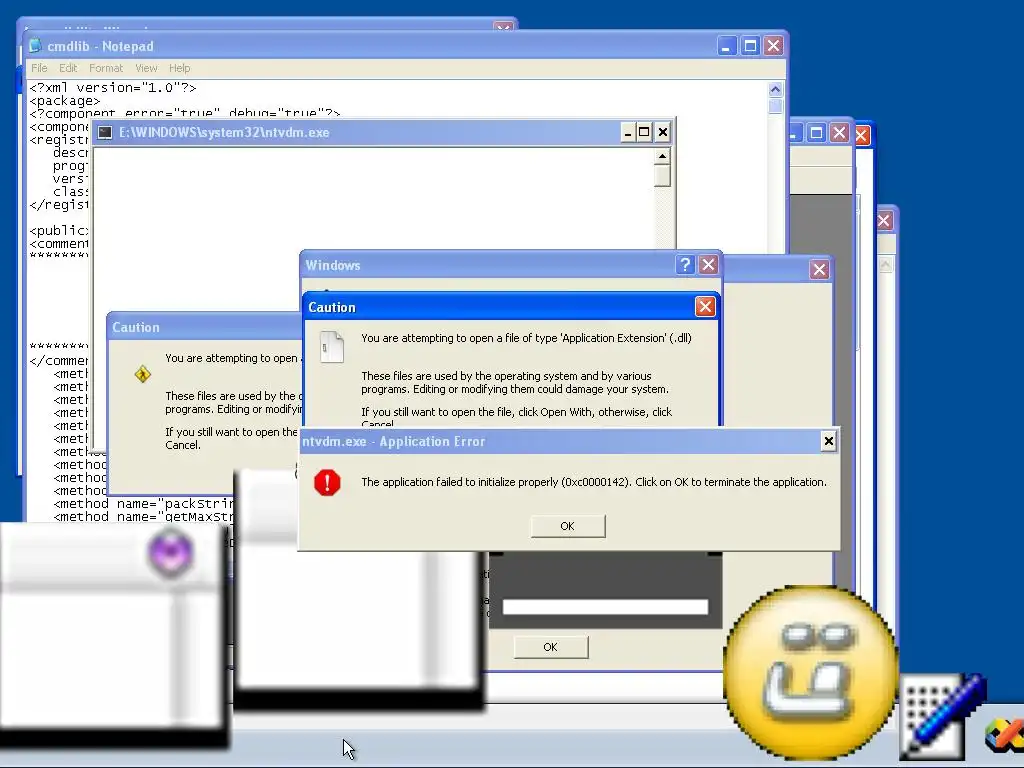Open the Edit menu in cmdlib Notepad
This screenshot has height=768, width=1024.
click(x=68, y=68)
